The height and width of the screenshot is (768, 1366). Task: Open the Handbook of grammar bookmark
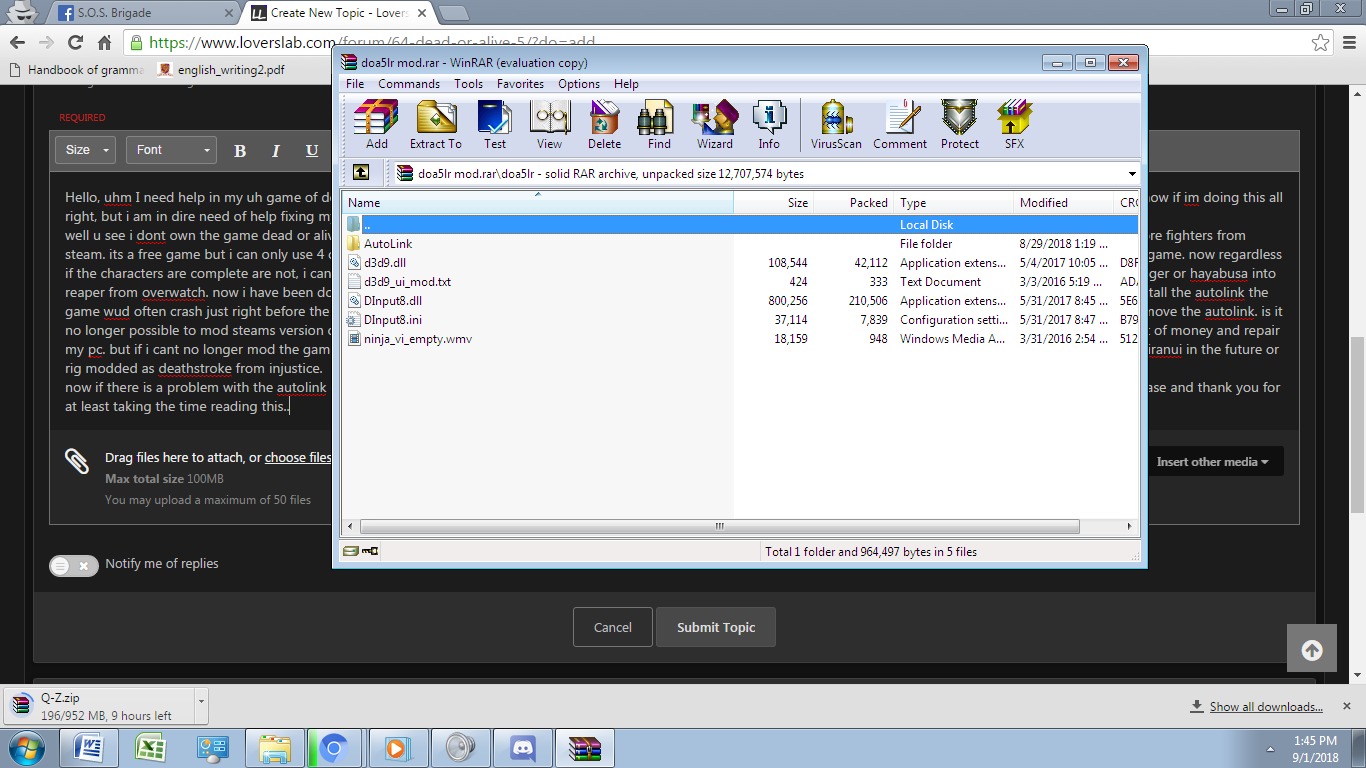click(77, 70)
